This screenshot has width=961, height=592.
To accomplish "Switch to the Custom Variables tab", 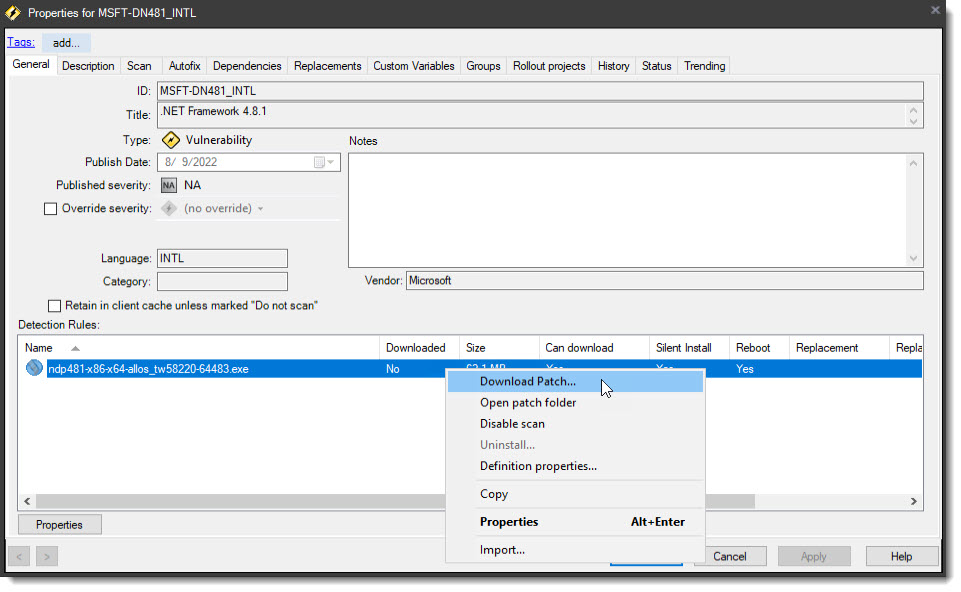I will [413, 66].
